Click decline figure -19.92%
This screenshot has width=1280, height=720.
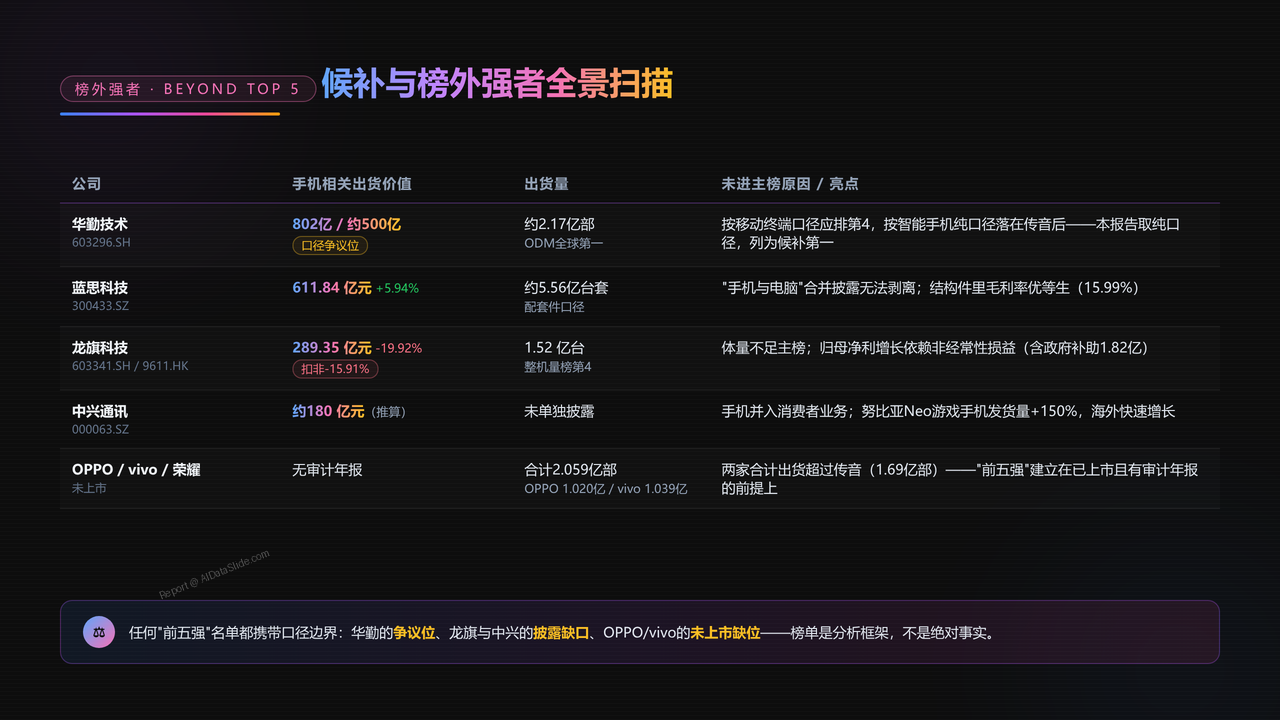click(x=399, y=348)
